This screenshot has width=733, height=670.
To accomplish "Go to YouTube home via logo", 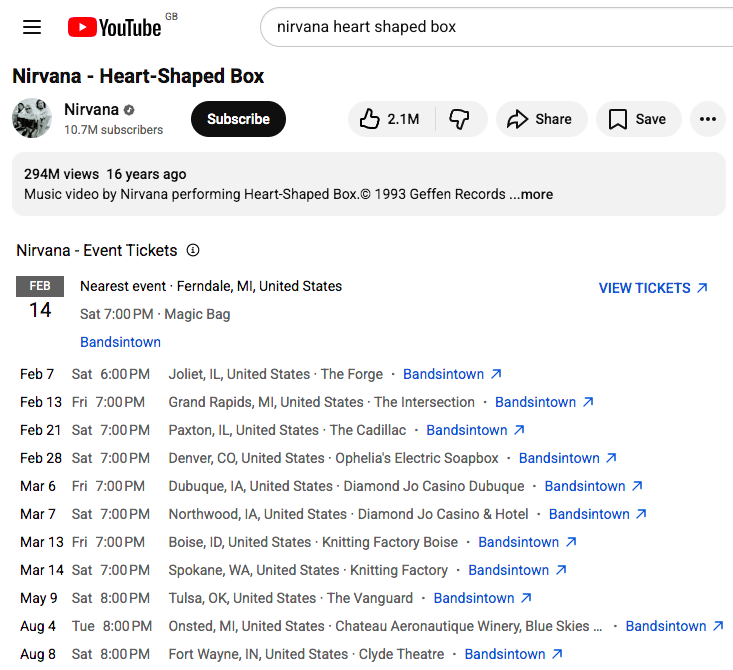I will click(x=115, y=27).
